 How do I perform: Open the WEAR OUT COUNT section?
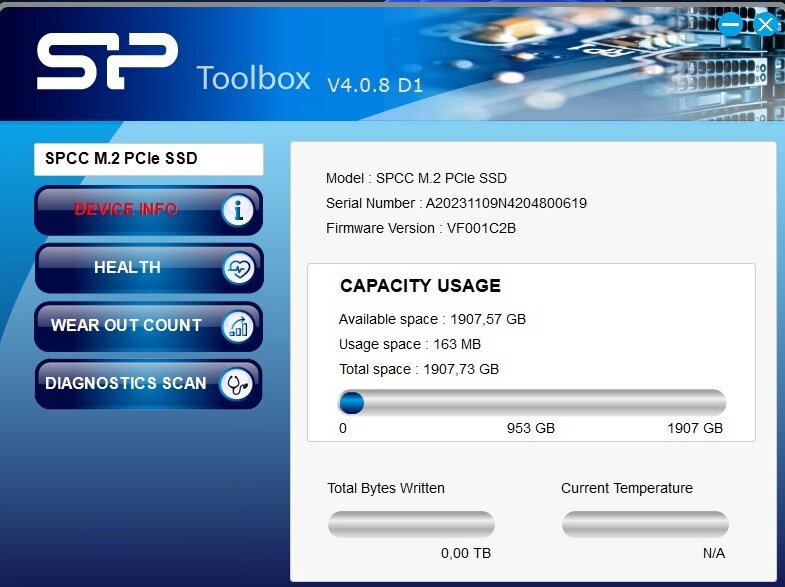[149, 327]
